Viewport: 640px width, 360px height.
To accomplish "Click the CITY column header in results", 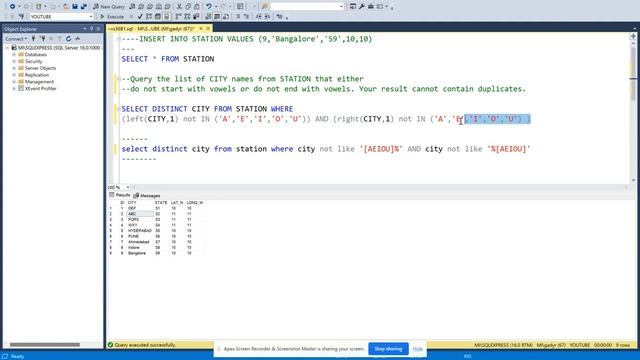I will click(x=140, y=202).
